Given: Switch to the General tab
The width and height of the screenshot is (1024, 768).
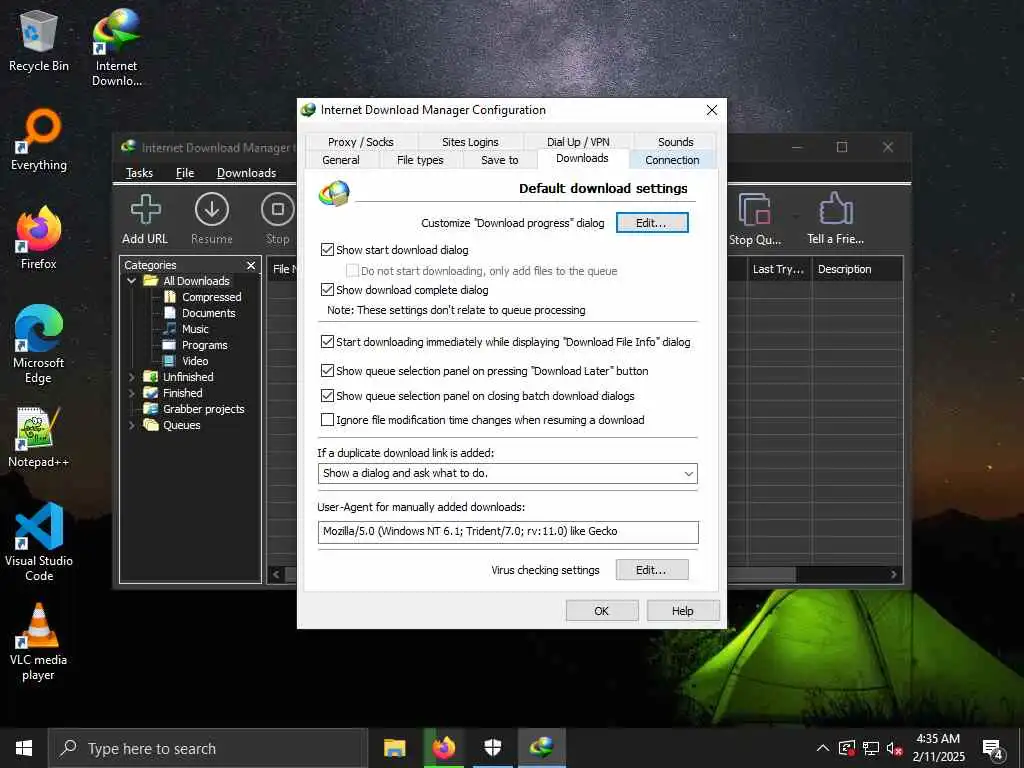Looking at the screenshot, I should 341,160.
